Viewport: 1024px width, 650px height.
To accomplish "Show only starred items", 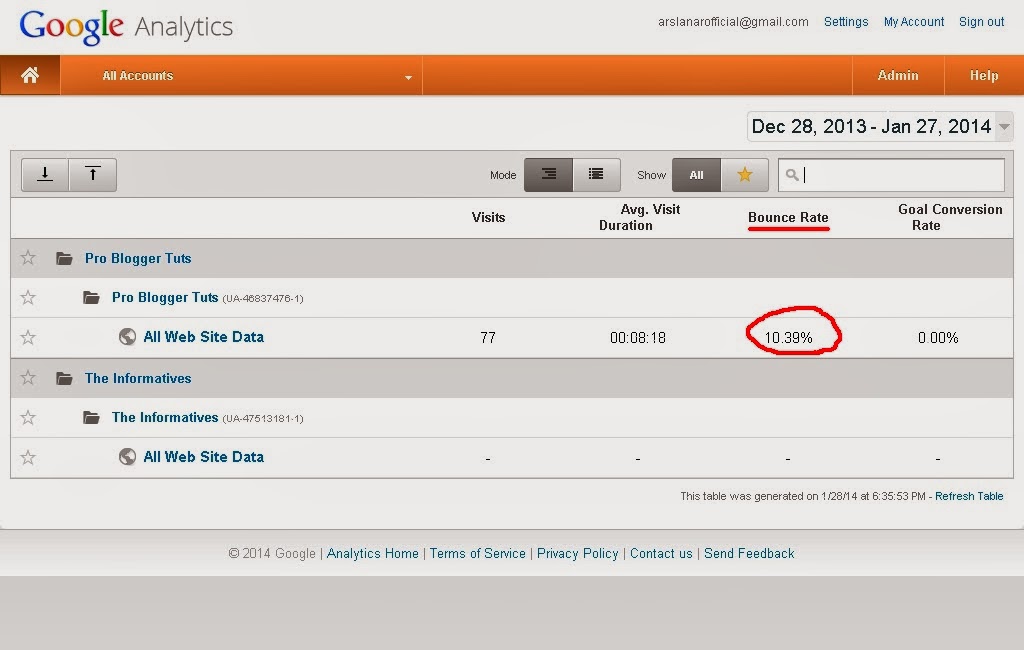I will tap(744, 174).
